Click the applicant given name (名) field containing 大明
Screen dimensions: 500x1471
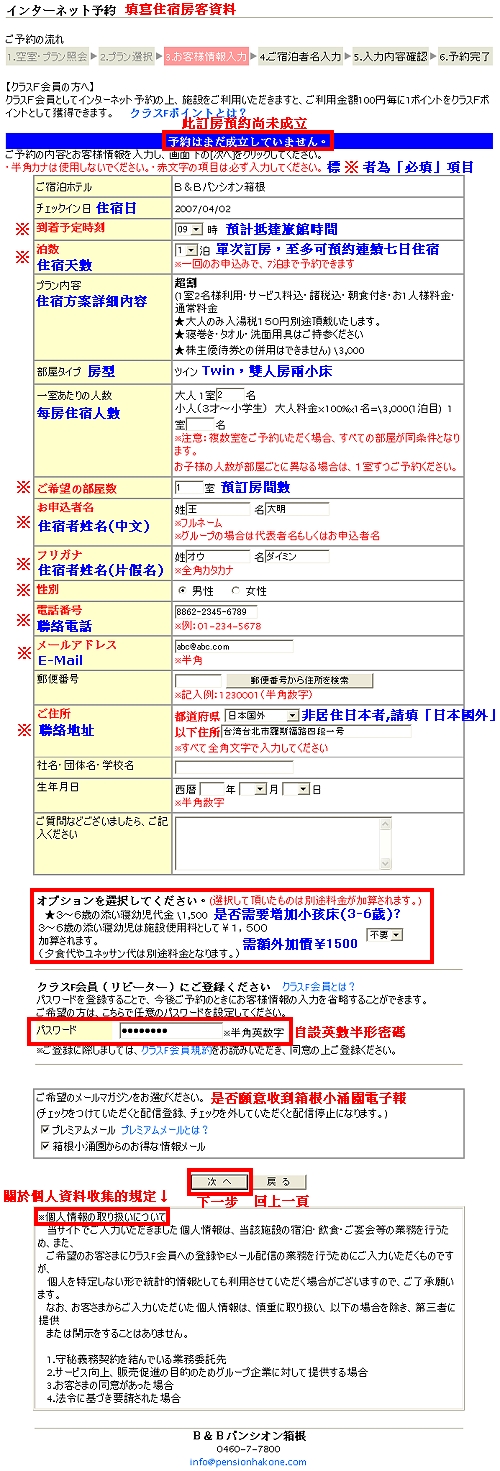tap(296, 509)
